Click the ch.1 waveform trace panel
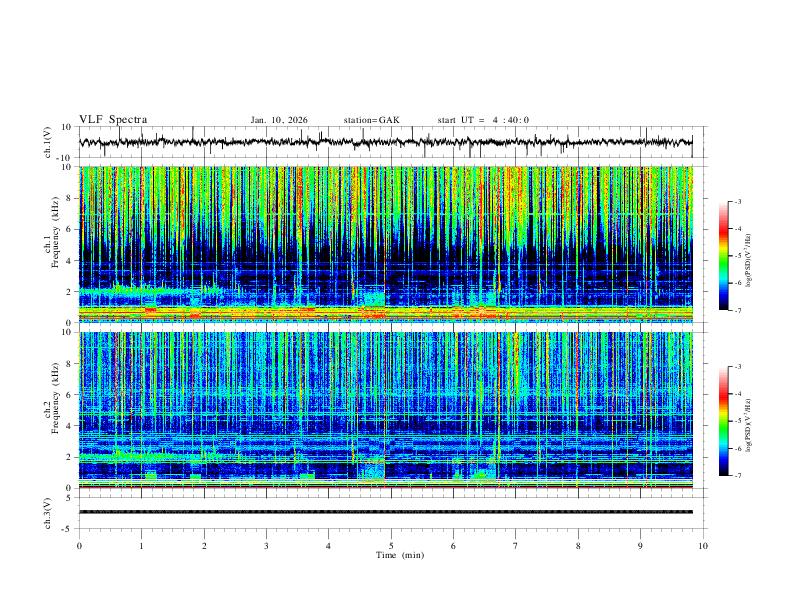792x612 pixels. (386, 142)
